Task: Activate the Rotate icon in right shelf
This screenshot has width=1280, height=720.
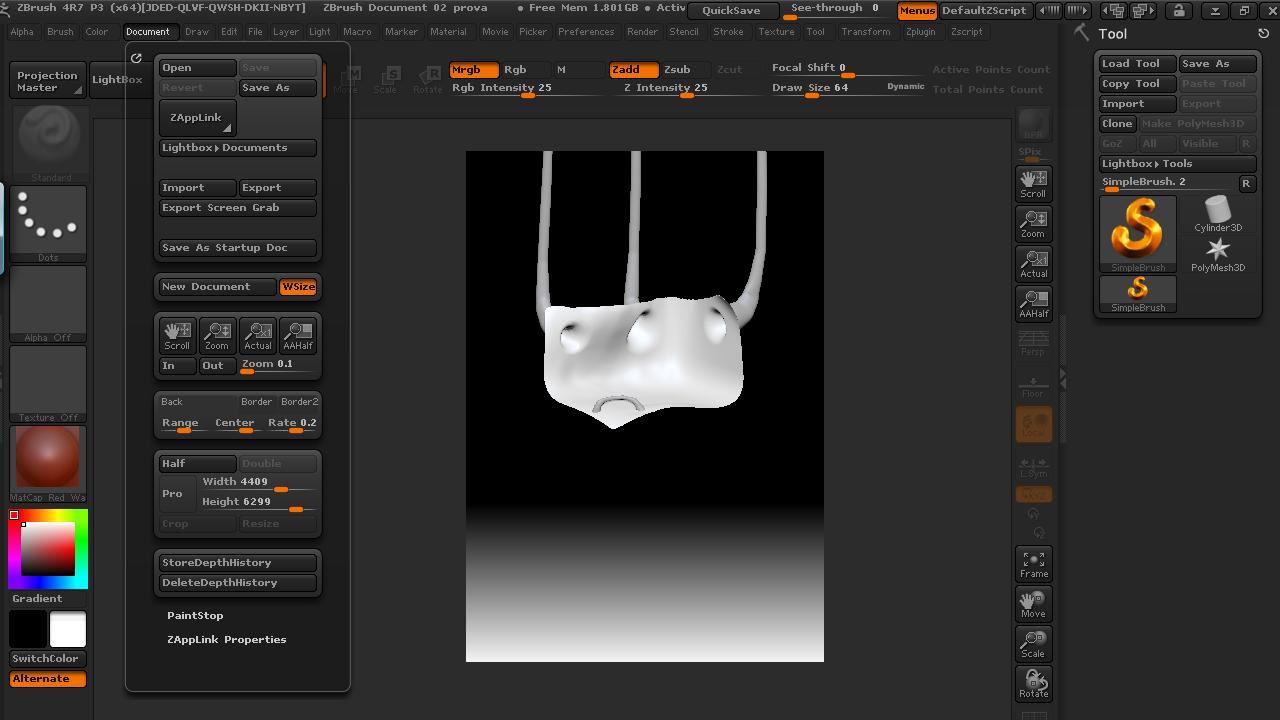Action: click(1033, 684)
